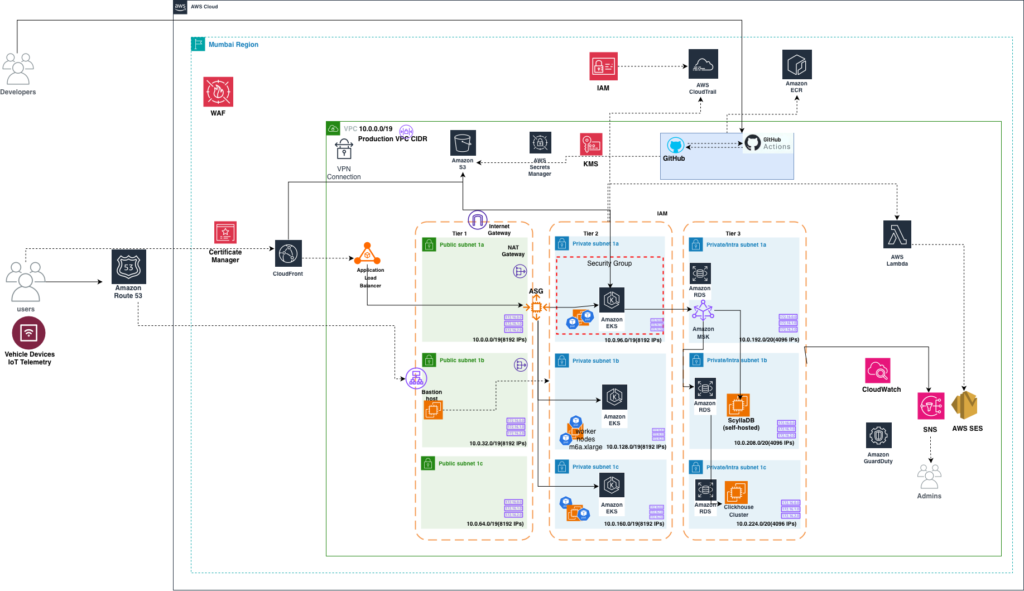
Task: Select the 10.0.192.0/20(4096 IPs) text
Action: click(769, 340)
